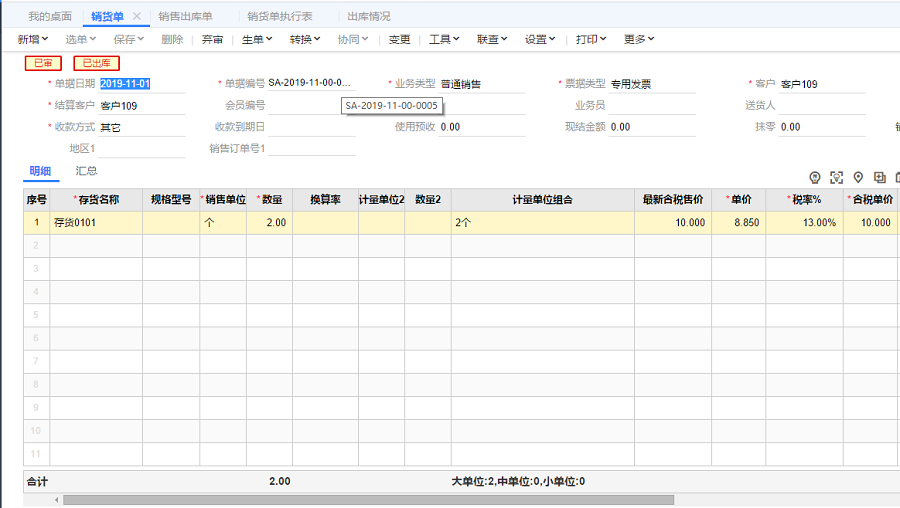
Task: Go to the 我的桌面 tab
Action: pos(50,17)
